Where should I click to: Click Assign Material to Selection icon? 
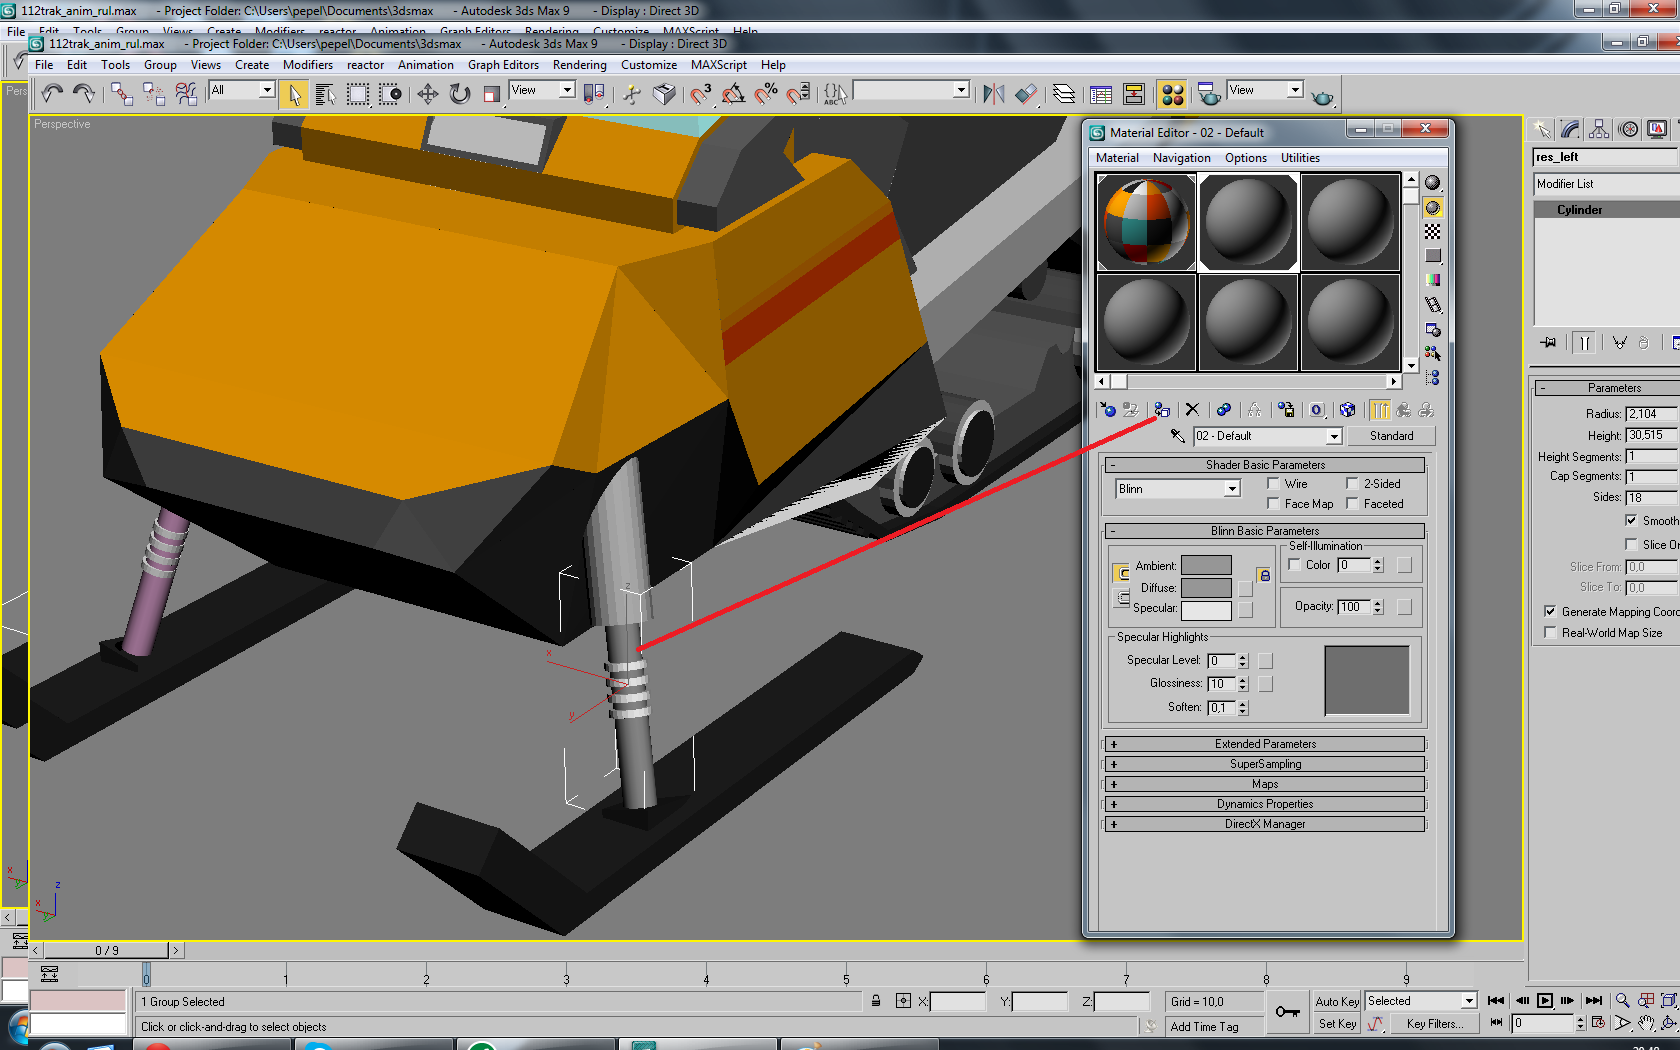[1162, 410]
